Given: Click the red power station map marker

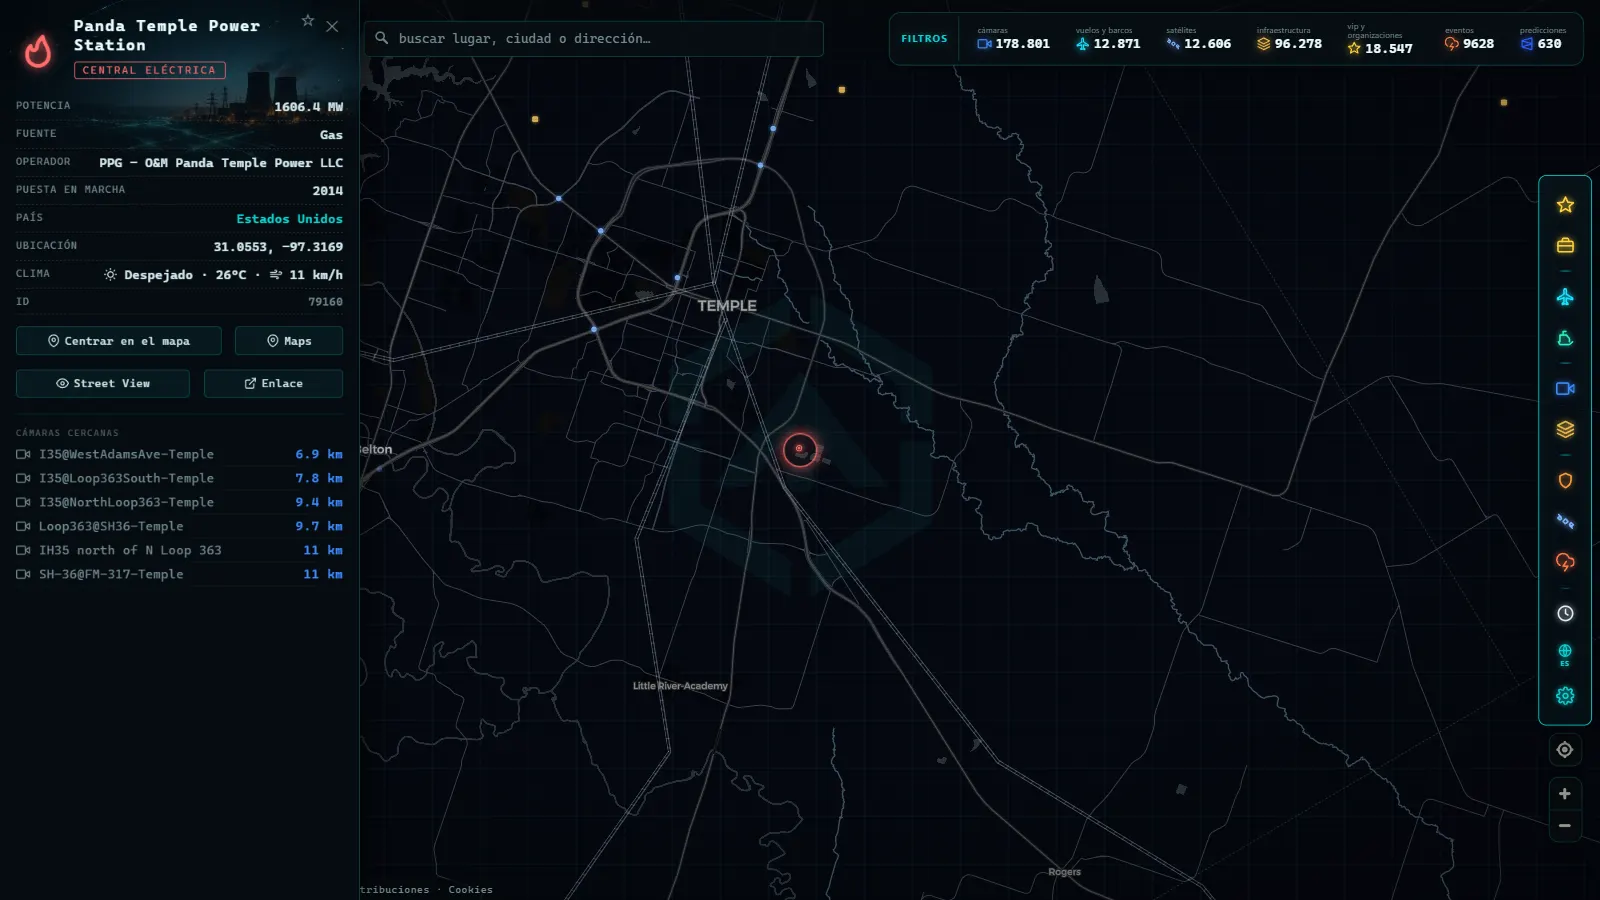Looking at the screenshot, I should click(x=800, y=450).
